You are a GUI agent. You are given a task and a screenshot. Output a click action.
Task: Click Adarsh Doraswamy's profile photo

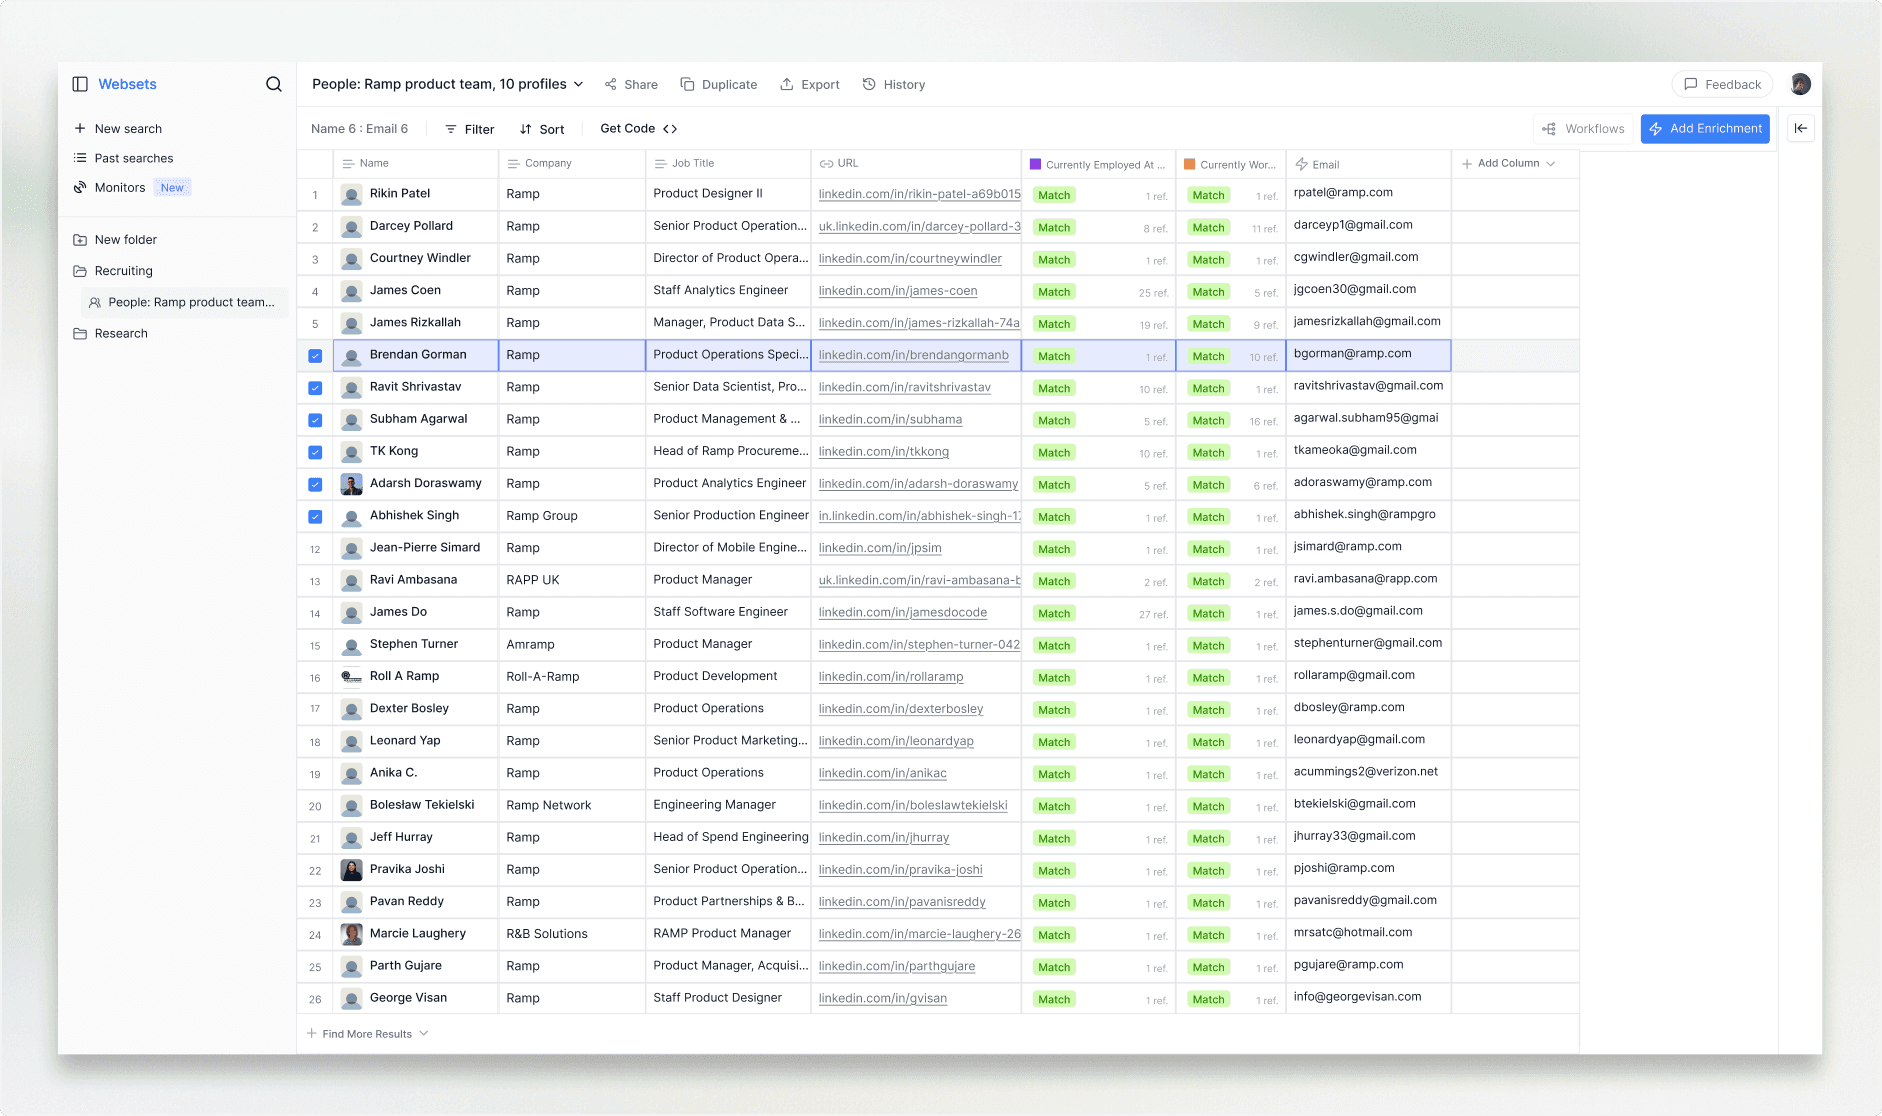(x=352, y=484)
